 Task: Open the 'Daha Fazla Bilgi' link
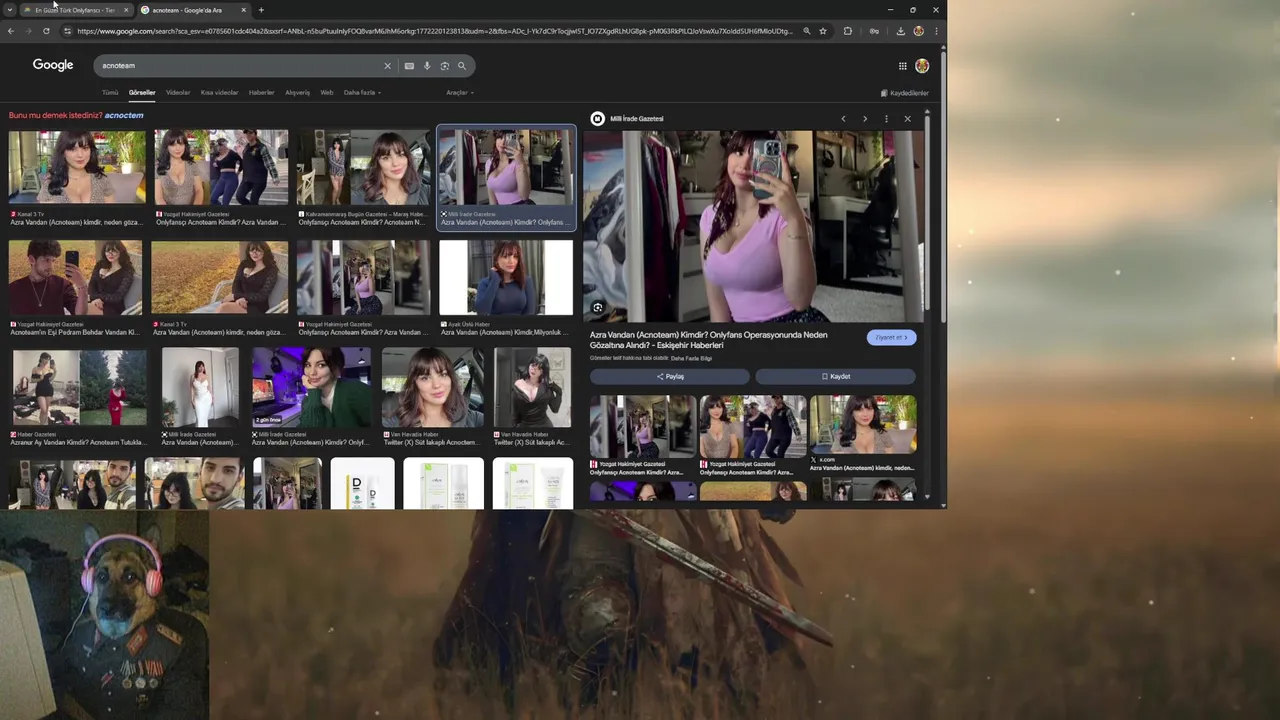tap(691, 358)
